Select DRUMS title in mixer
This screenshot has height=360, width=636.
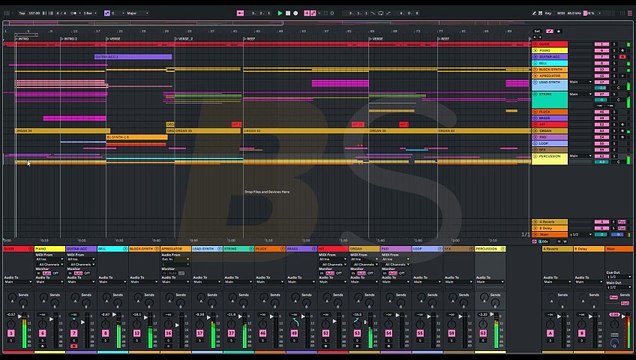pos(18,249)
